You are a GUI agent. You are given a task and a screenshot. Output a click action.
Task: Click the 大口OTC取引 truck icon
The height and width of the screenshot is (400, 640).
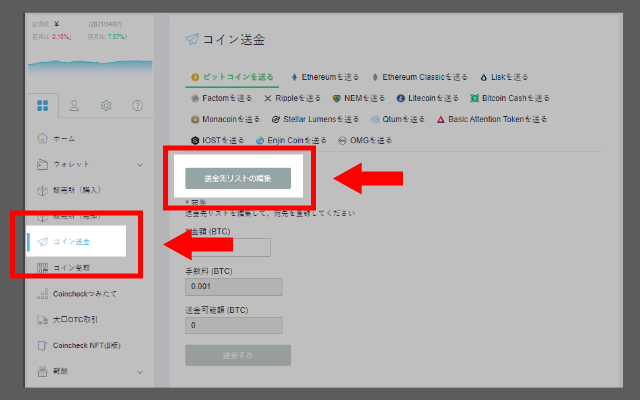pos(42,320)
